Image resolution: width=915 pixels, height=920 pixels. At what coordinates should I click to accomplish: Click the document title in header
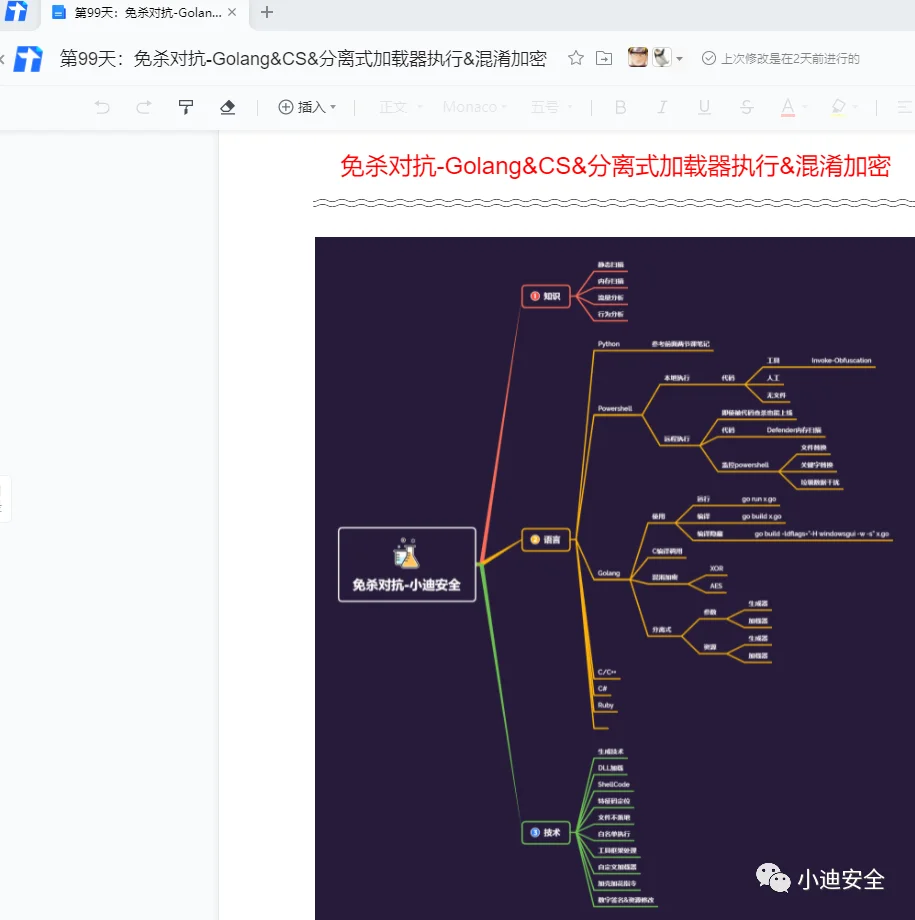pyautogui.click(x=303, y=59)
